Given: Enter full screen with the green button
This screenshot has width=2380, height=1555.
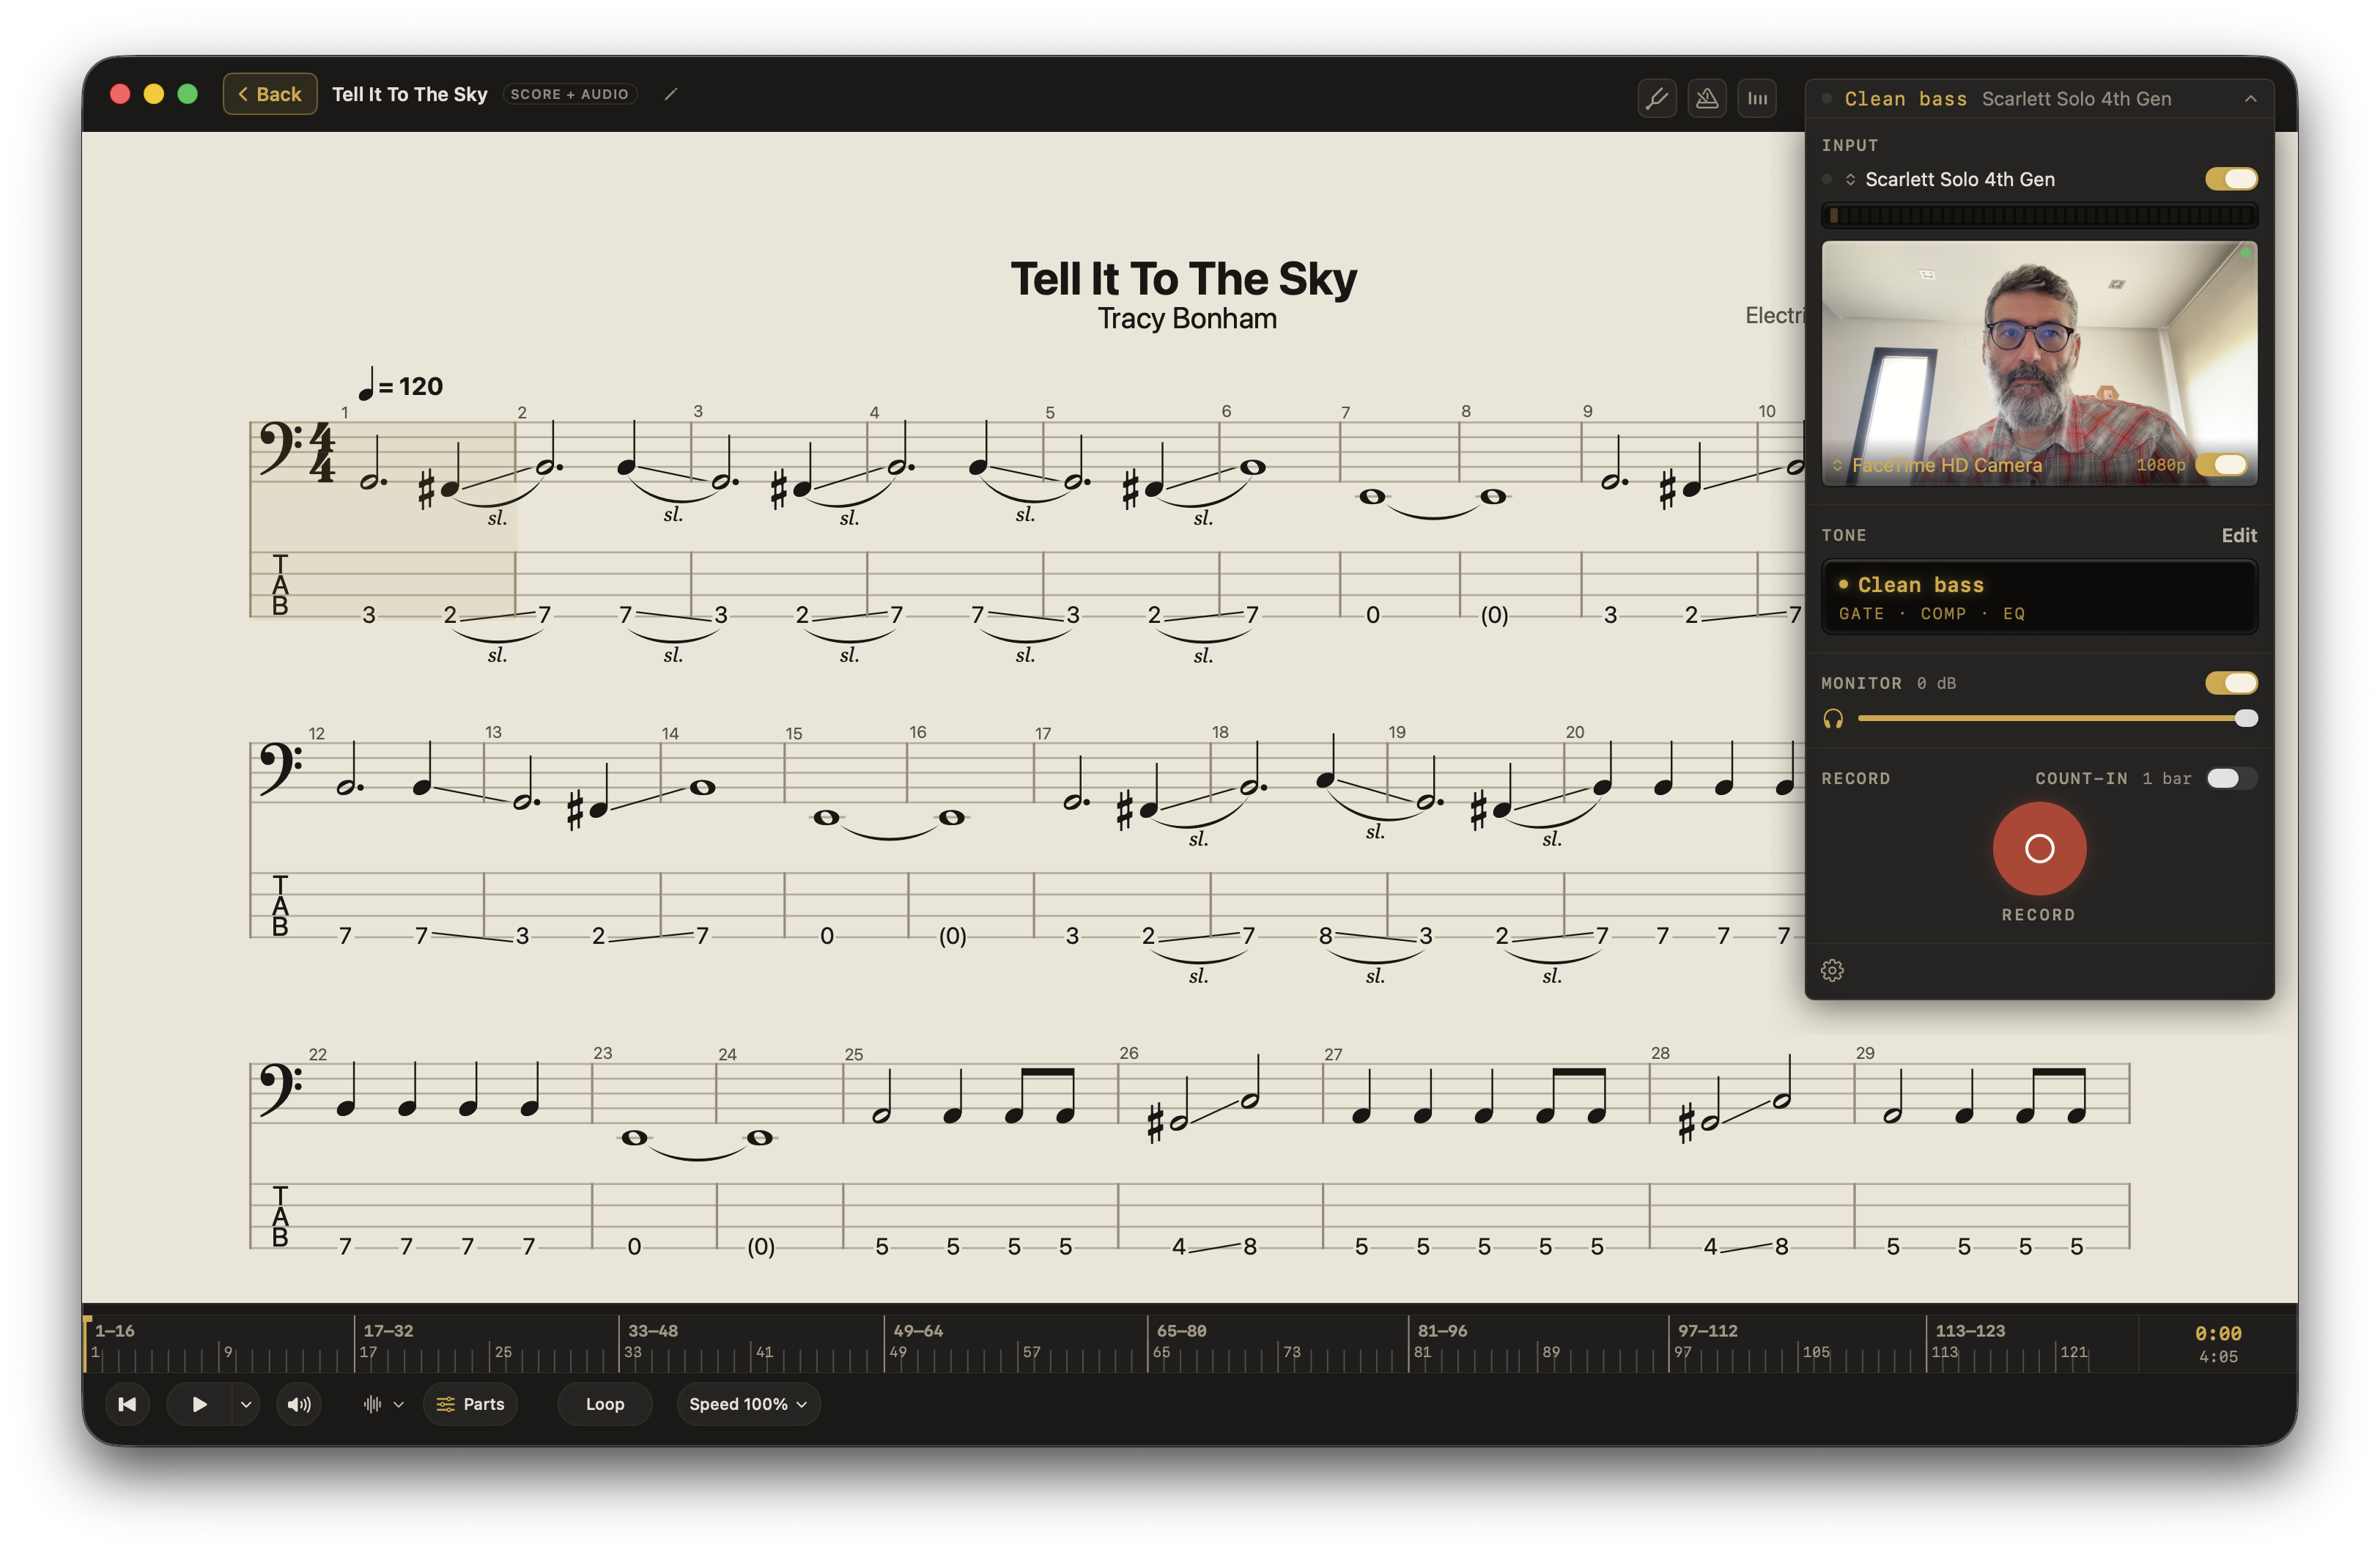Looking at the screenshot, I should coord(187,94).
